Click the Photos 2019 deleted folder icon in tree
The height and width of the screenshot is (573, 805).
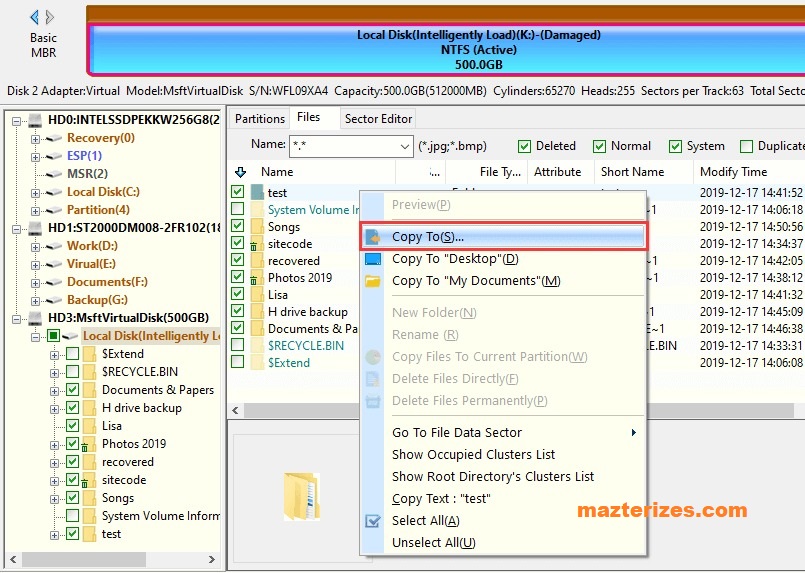(x=88, y=444)
